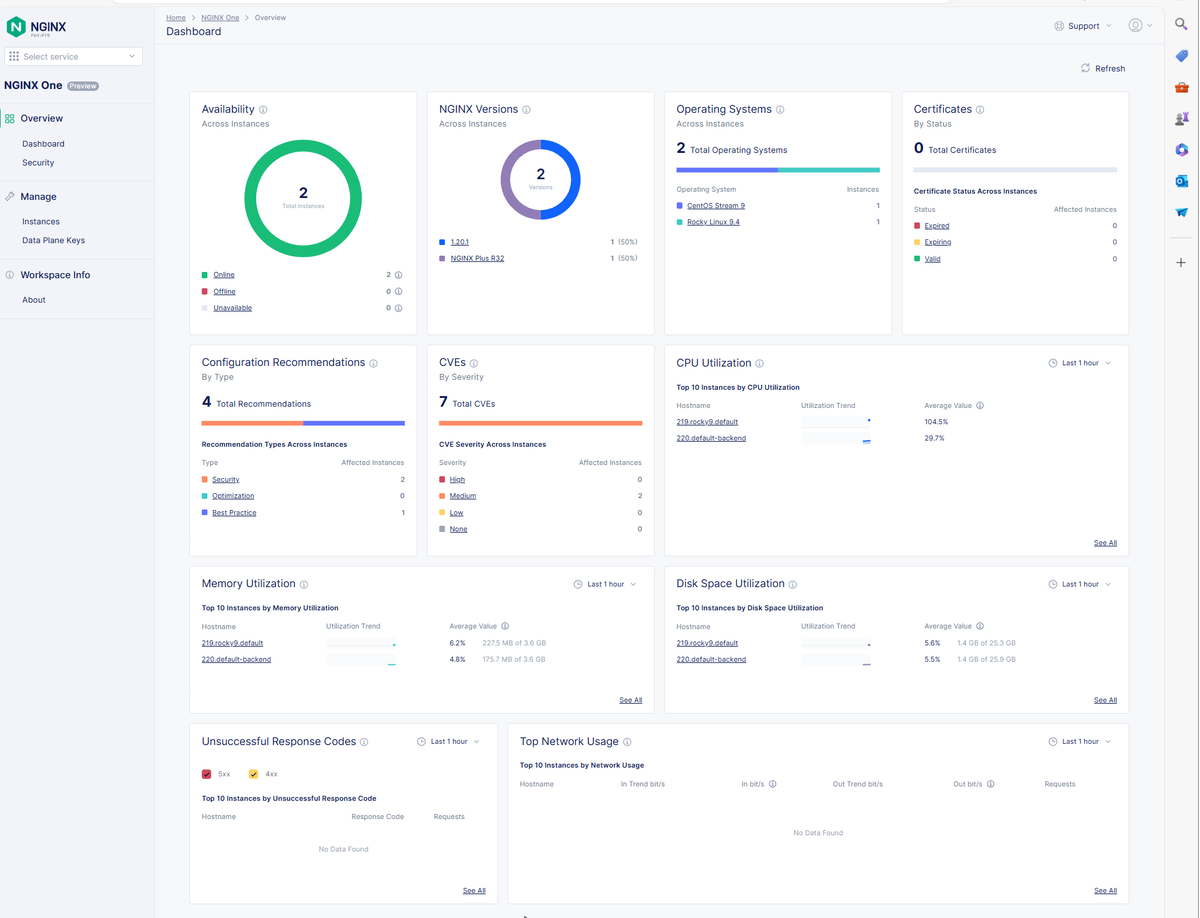Click the CPU Average Value info icon
Viewport: 1200px width, 918px height.
click(980, 406)
